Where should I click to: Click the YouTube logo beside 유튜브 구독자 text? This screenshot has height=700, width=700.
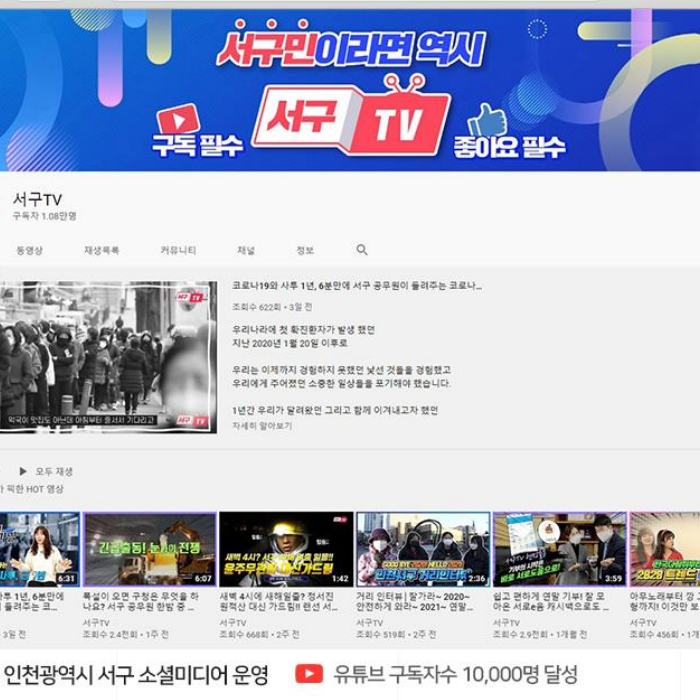click(309, 674)
